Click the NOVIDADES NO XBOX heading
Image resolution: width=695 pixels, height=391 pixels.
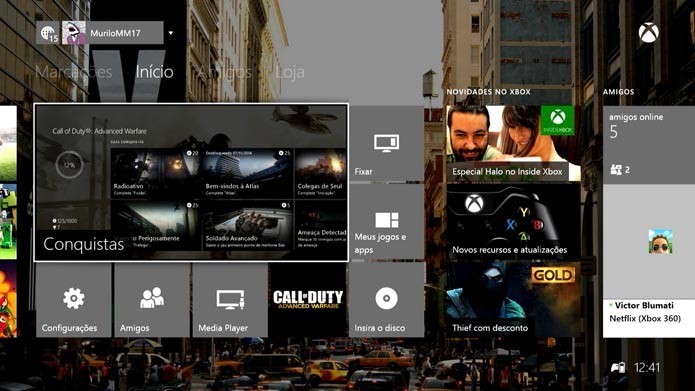pyautogui.click(x=488, y=92)
